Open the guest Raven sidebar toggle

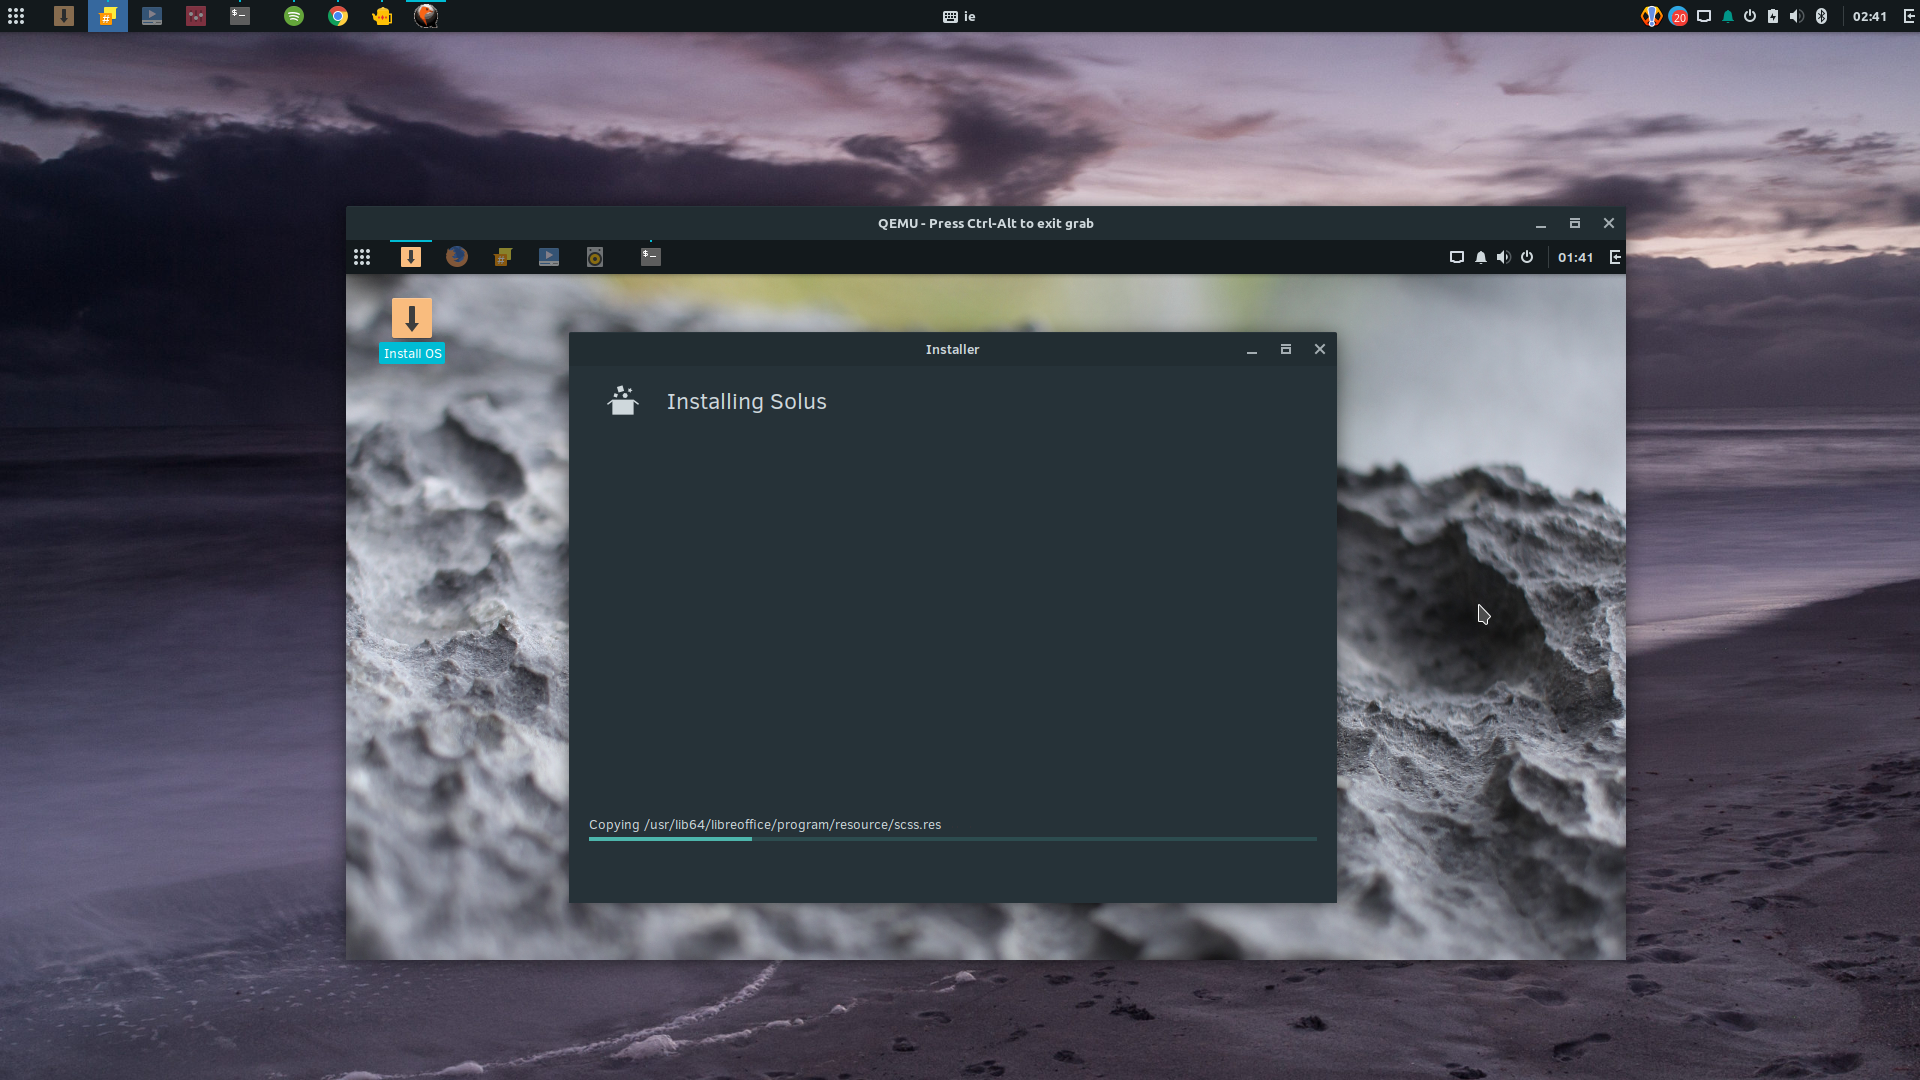pos(1615,257)
